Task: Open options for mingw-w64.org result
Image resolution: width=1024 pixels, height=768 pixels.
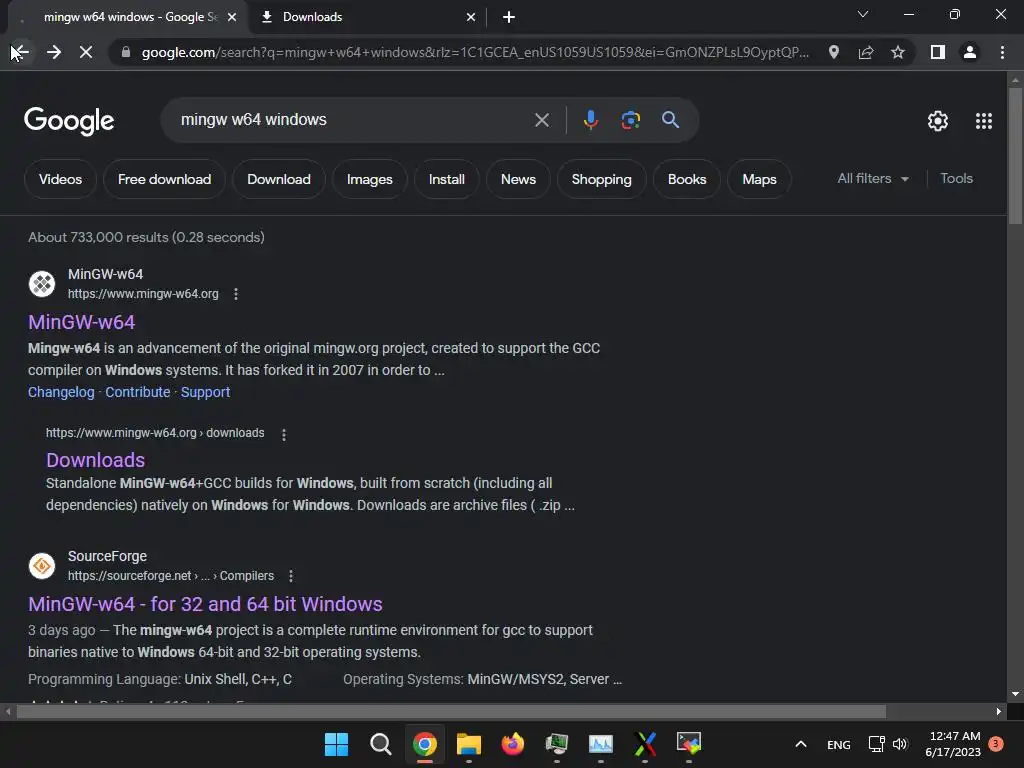Action: point(236,294)
